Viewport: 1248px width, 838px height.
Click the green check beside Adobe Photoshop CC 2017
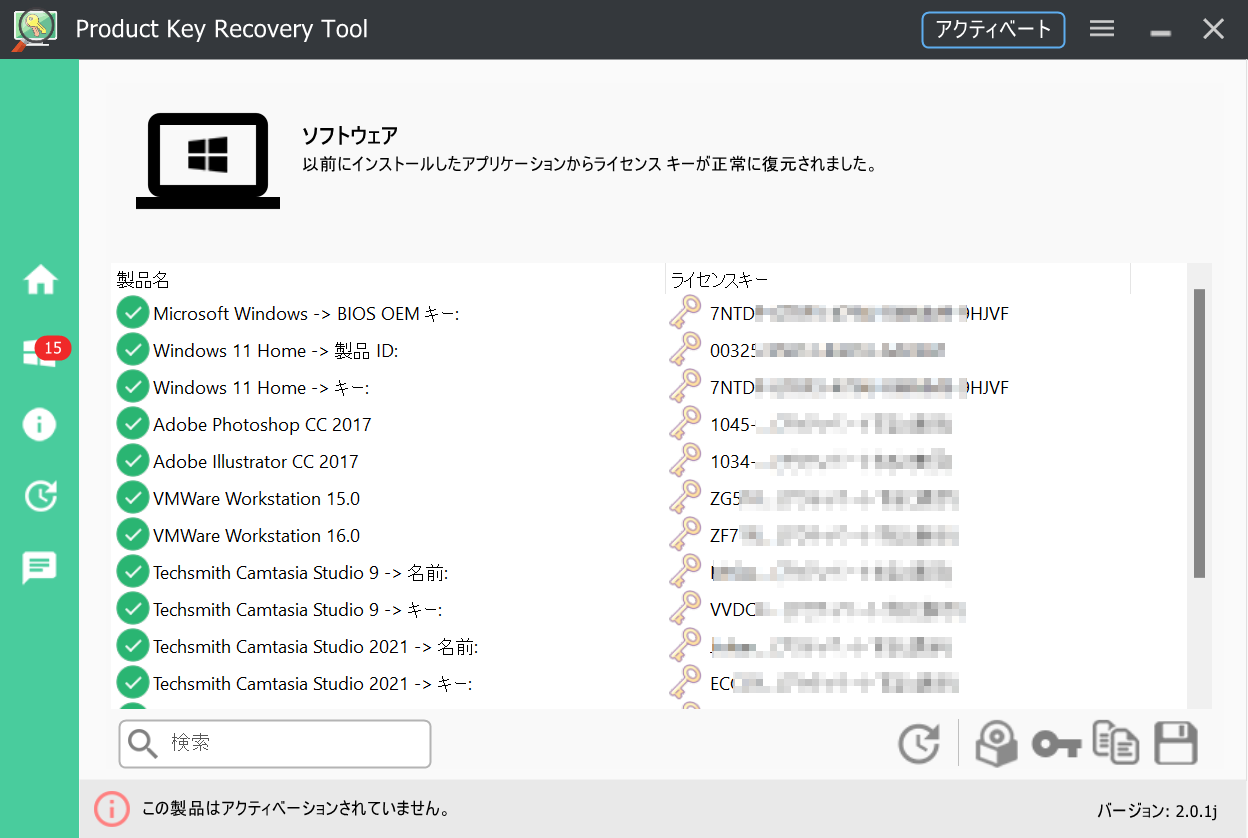132,424
